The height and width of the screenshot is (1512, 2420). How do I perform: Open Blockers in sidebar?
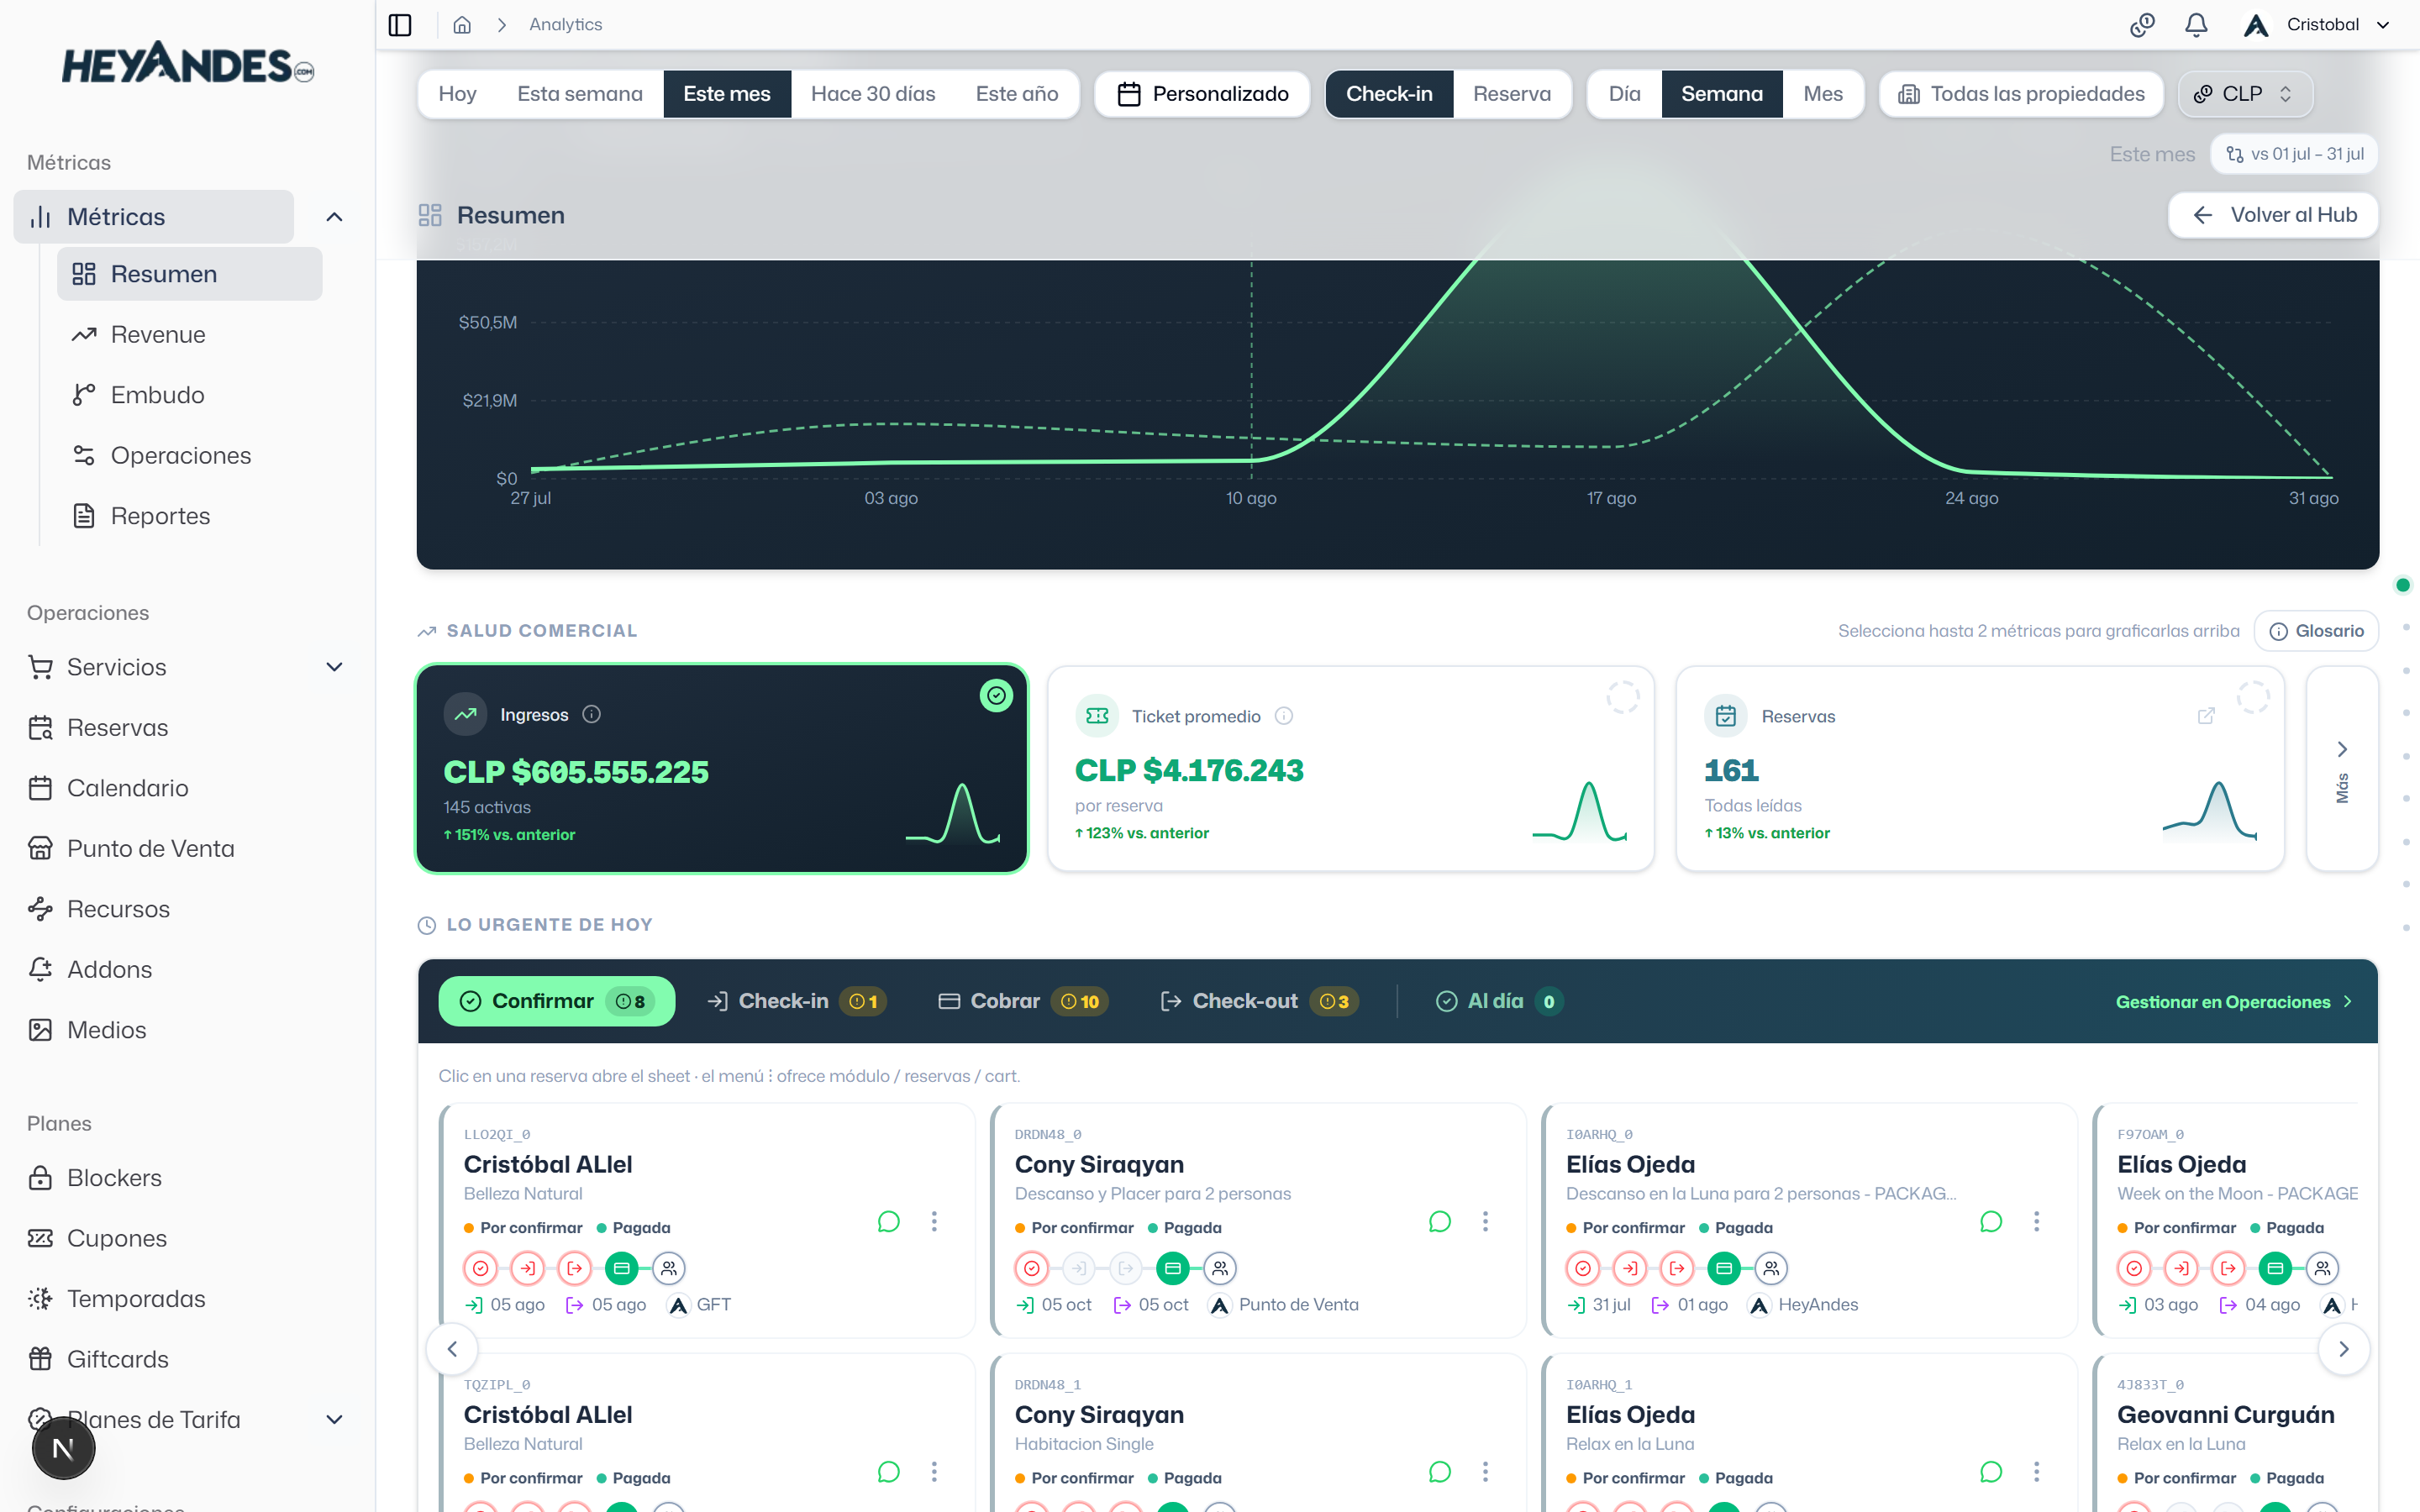[114, 1177]
